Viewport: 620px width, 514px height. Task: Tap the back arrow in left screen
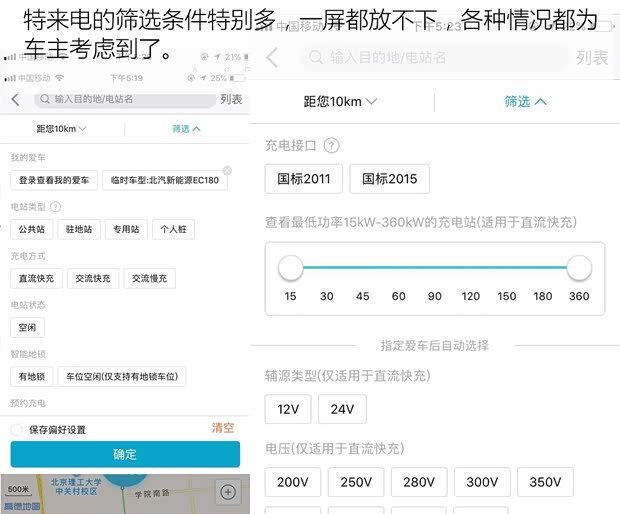click(15, 100)
